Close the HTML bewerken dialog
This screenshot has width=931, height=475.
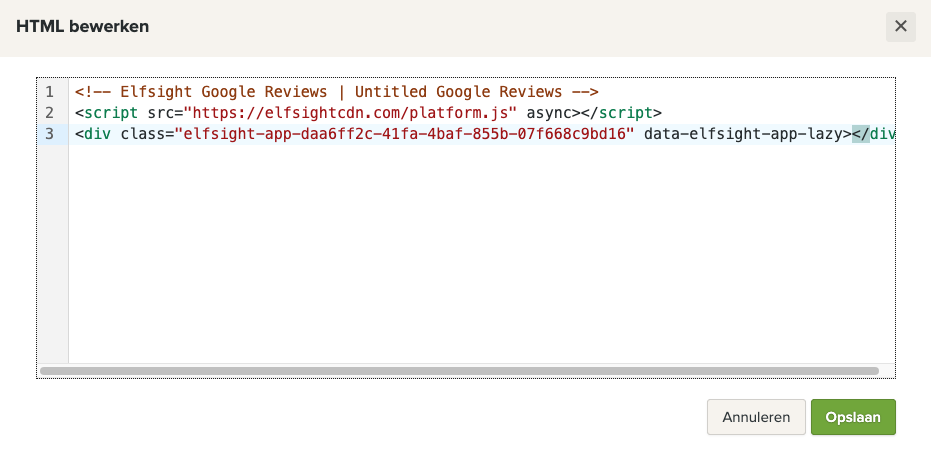click(x=900, y=27)
